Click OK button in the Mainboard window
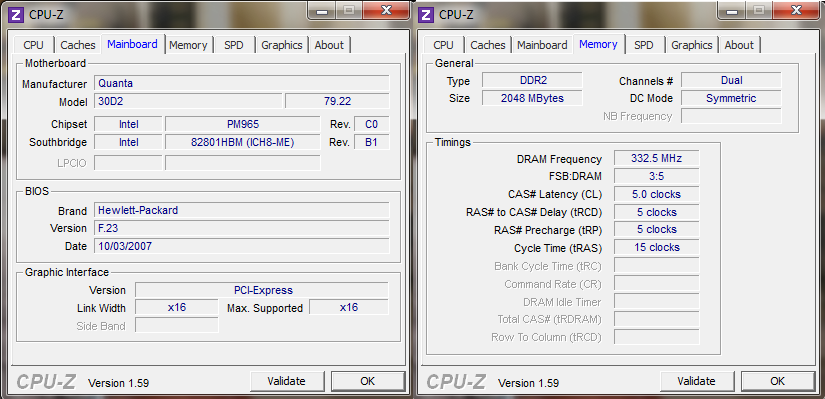Screen dimensions: 825x399 [368, 381]
